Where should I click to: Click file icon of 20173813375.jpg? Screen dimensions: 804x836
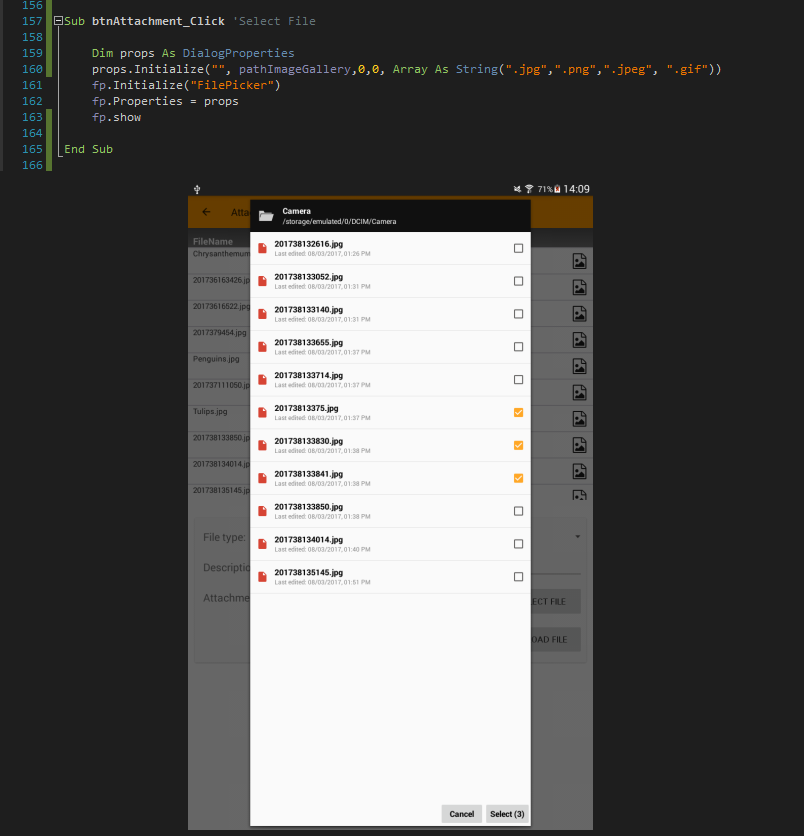point(262,413)
